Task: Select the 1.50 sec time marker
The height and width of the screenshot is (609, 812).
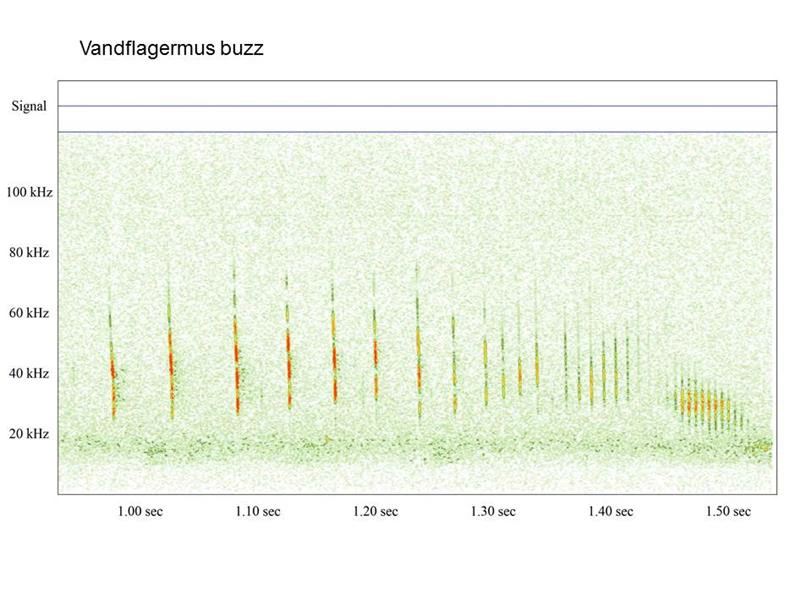Action: point(728,512)
